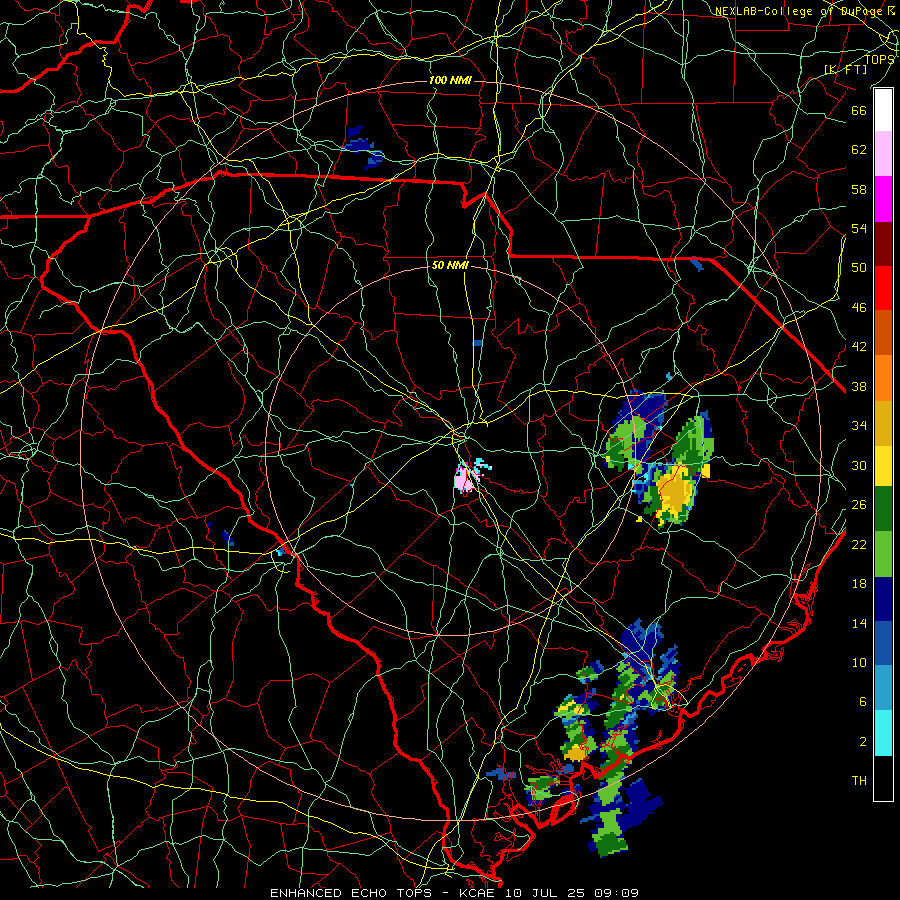Click the navy blue legend swatch
900x900 pixels.
click(883, 599)
